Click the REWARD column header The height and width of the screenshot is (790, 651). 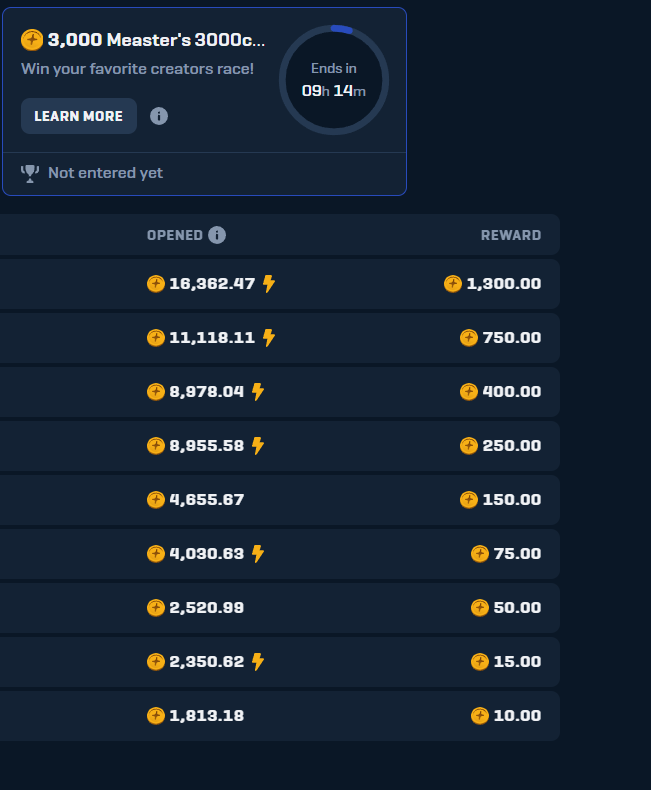pyautogui.click(x=511, y=235)
